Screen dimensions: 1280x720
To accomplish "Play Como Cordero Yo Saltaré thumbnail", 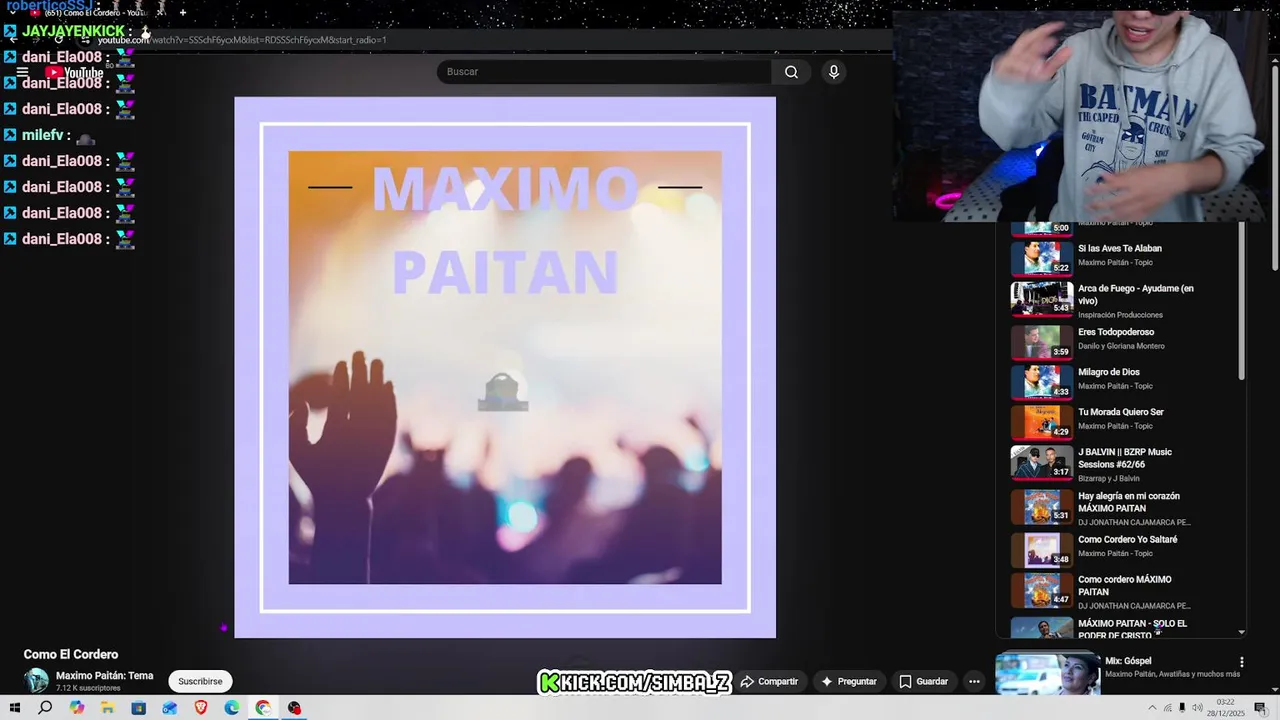I will tap(1041, 549).
